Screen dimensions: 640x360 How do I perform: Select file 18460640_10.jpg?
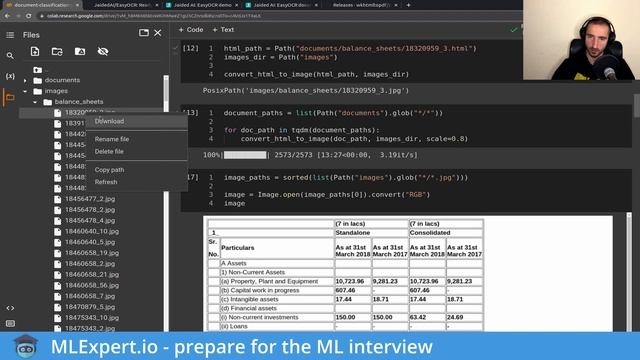tap(92, 231)
